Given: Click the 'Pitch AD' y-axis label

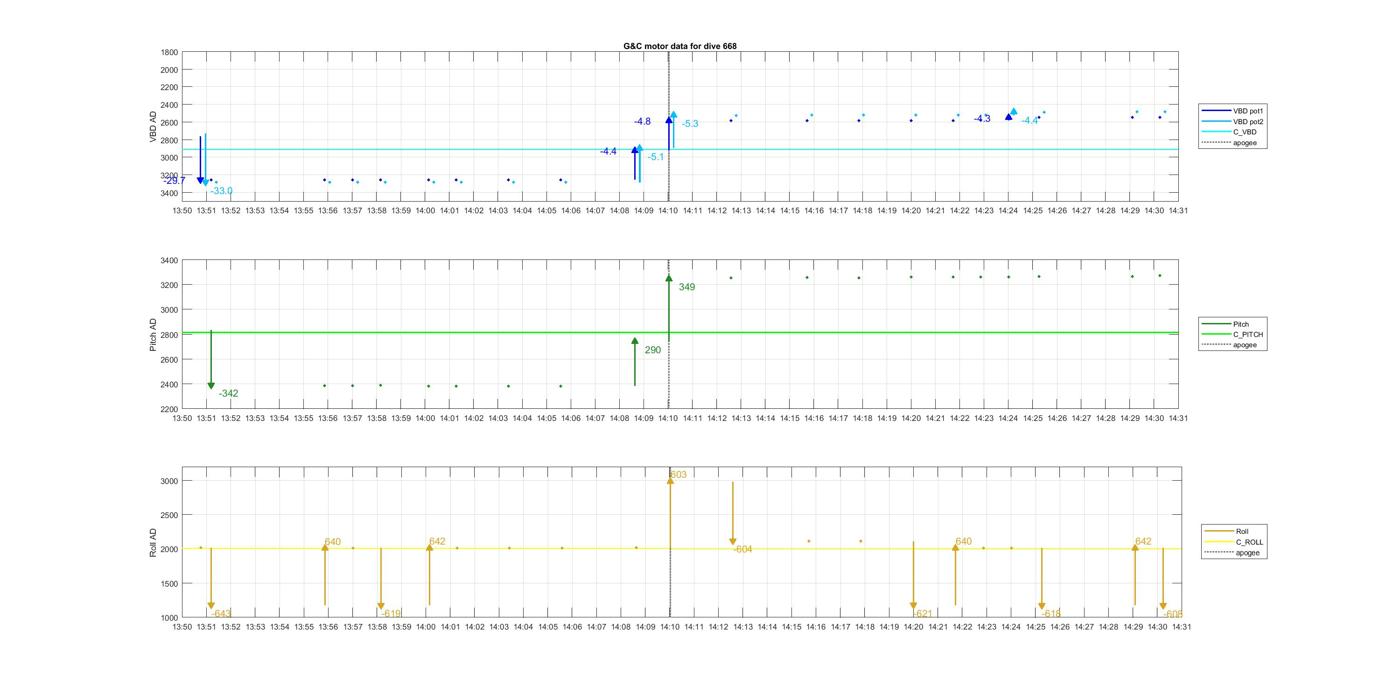Looking at the screenshot, I should click(x=154, y=335).
